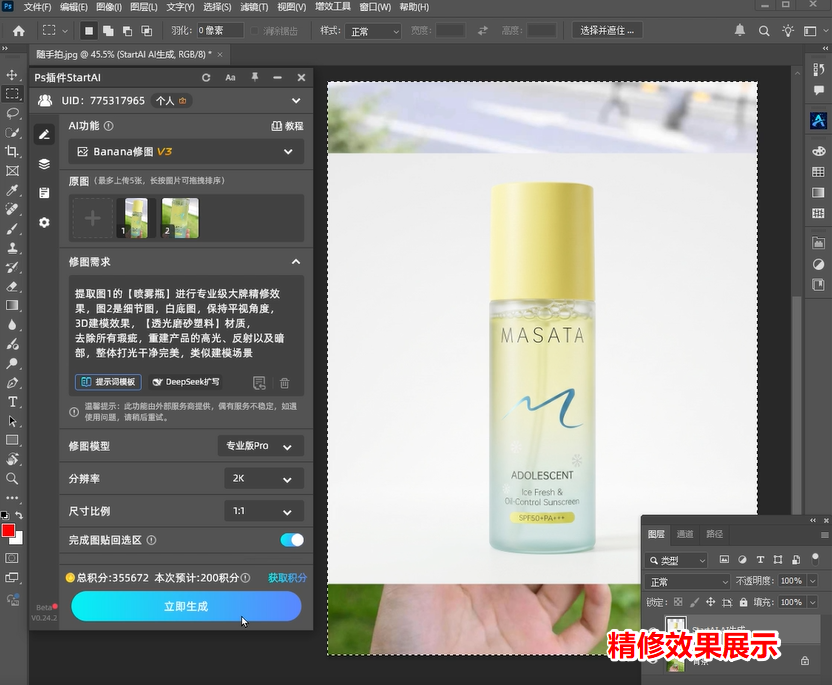This screenshot has height=685, width=832.
Task: Open the 专业版Pro model dropdown
Action: [261, 446]
